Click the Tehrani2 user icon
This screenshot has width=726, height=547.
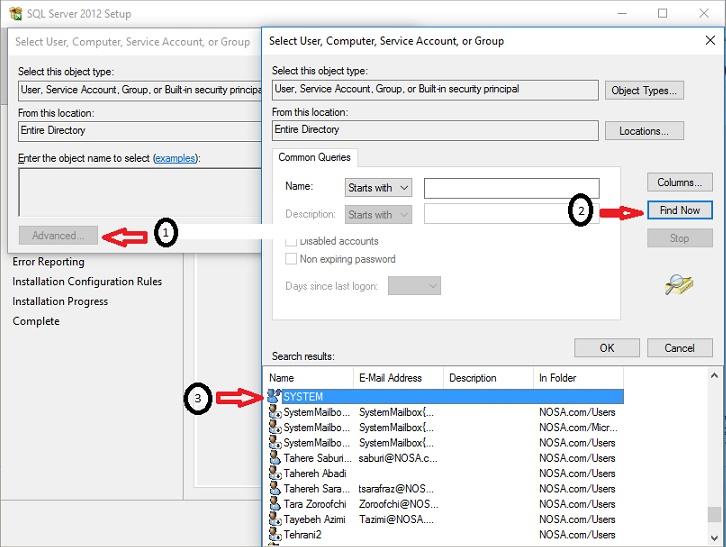(x=275, y=534)
